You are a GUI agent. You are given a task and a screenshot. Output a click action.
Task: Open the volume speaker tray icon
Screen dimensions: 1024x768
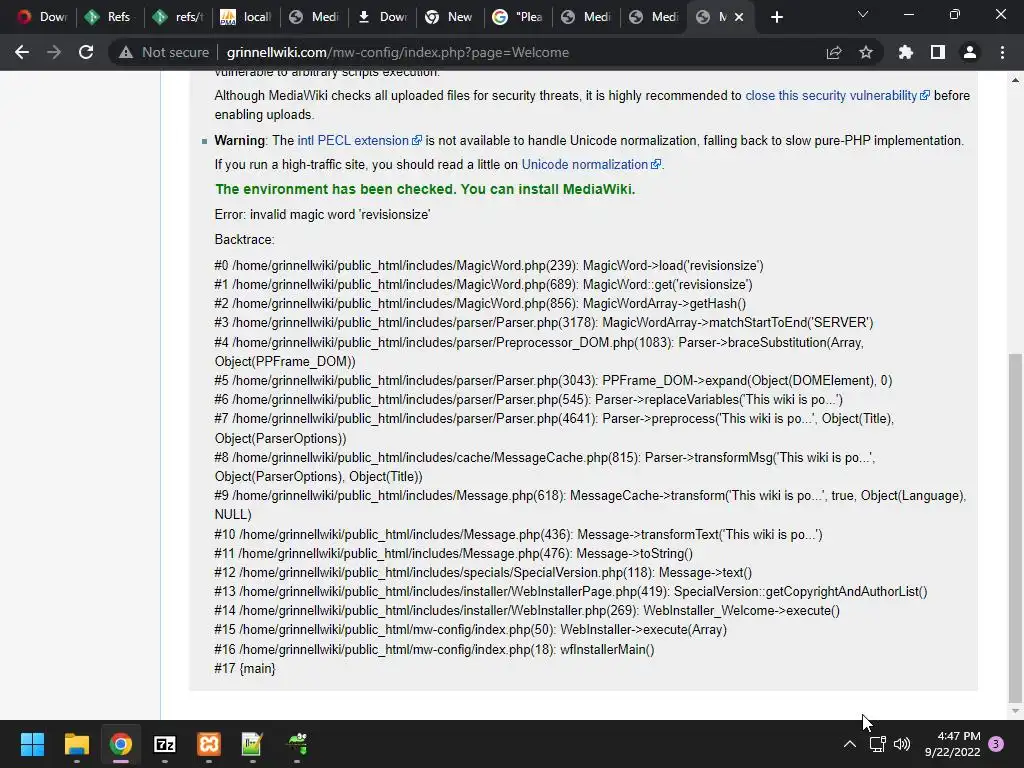point(902,744)
